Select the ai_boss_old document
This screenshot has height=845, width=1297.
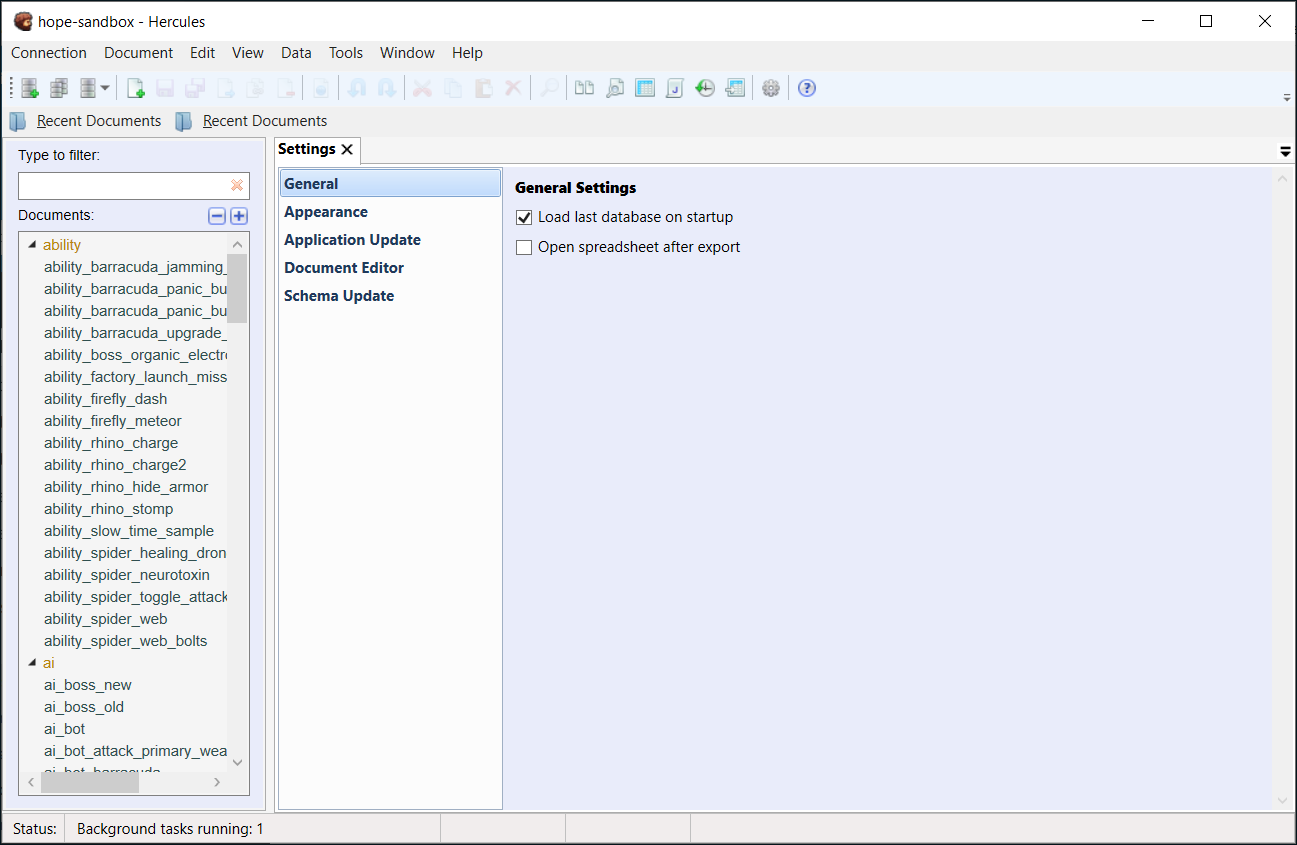coord(84,707)
